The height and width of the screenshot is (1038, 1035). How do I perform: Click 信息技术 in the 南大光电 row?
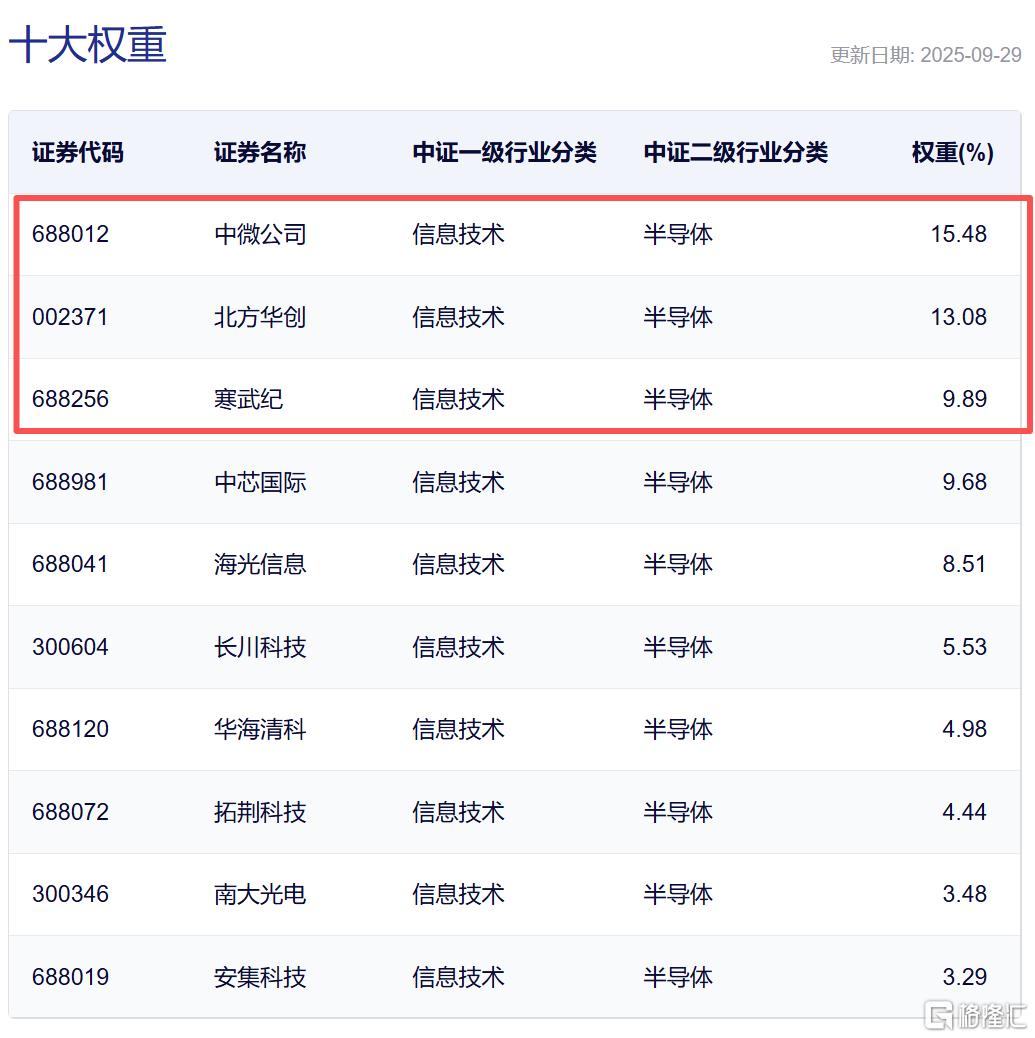[x=458, y=894]
